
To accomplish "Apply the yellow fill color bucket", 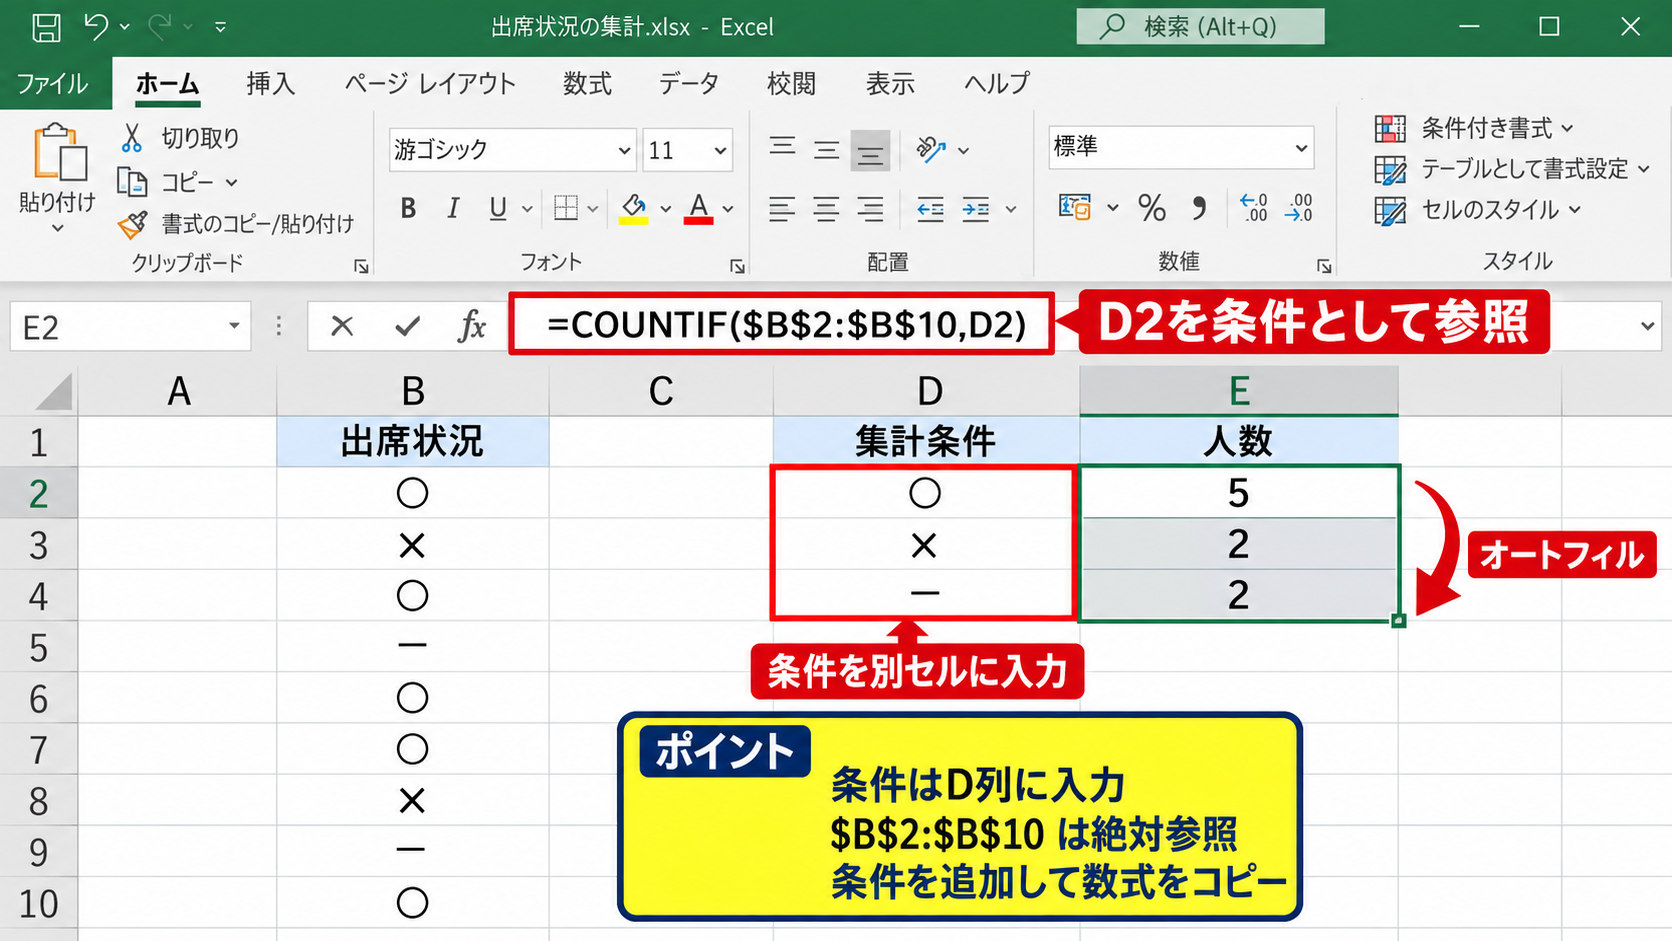I will (x=633, y=208).
